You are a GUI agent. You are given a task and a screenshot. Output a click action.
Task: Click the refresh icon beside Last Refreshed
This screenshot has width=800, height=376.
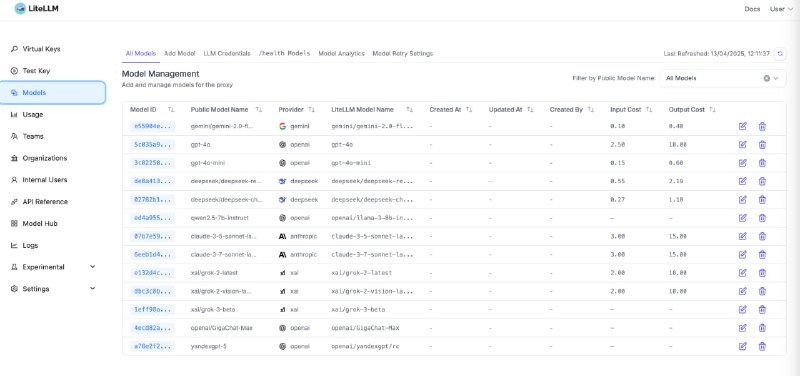point(780,54)
